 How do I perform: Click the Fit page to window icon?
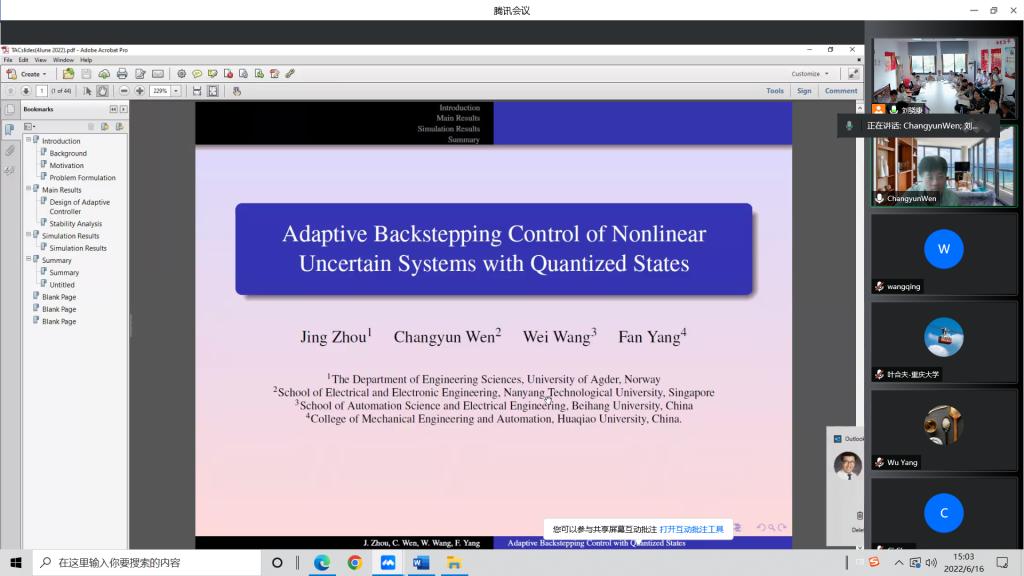[x=213, y=91]
